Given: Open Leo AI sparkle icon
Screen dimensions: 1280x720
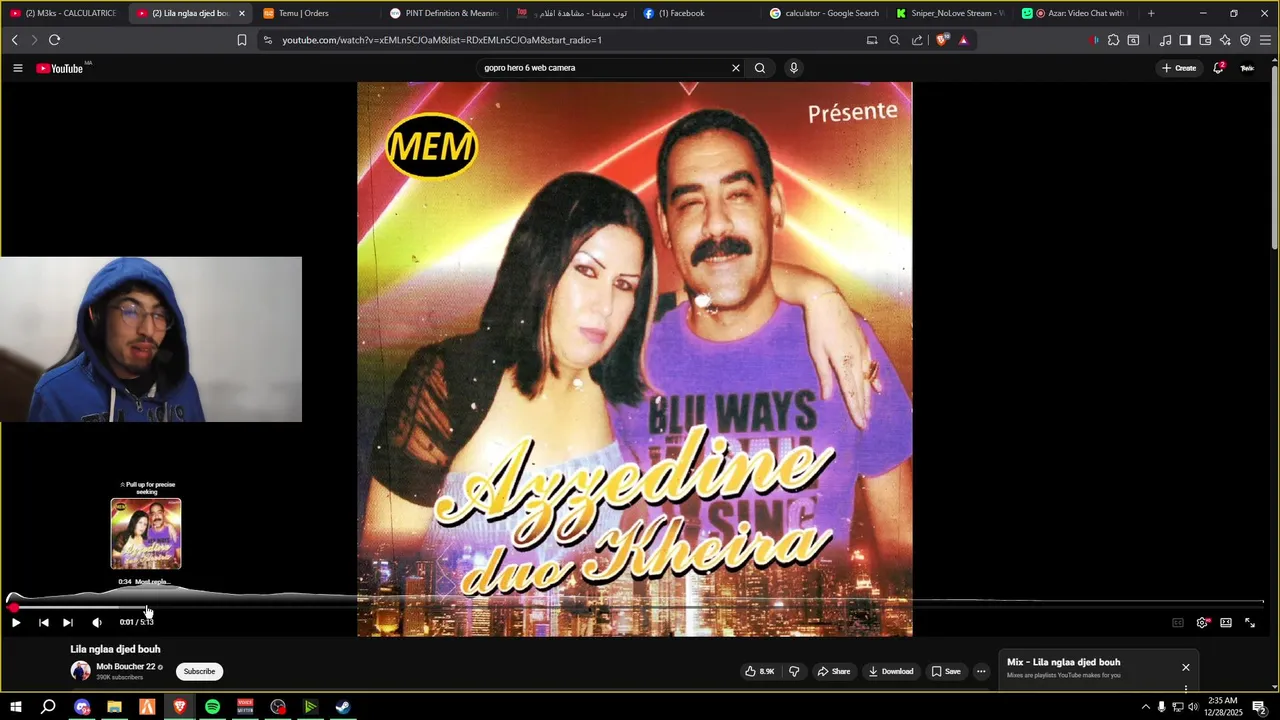Looking at the screenshot, I should (x=1225, y=40).
